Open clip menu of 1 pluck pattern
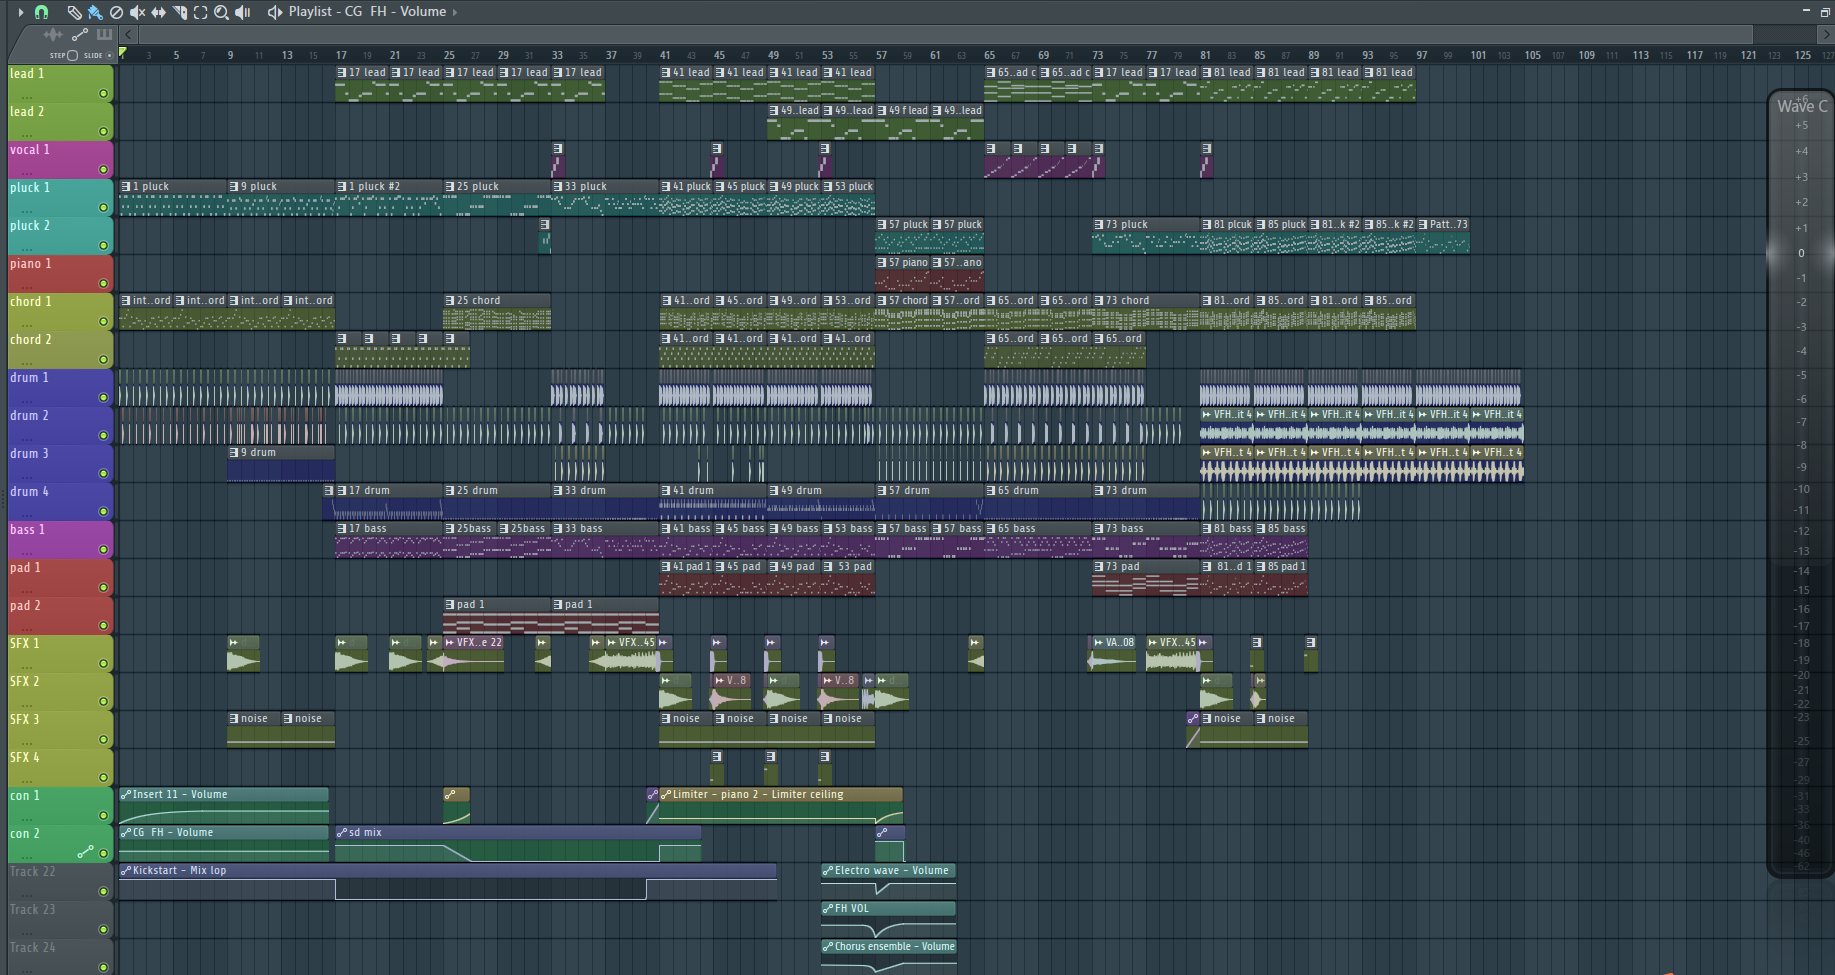Viewport: 1835px width, 975px height. [x=126, y=187]
